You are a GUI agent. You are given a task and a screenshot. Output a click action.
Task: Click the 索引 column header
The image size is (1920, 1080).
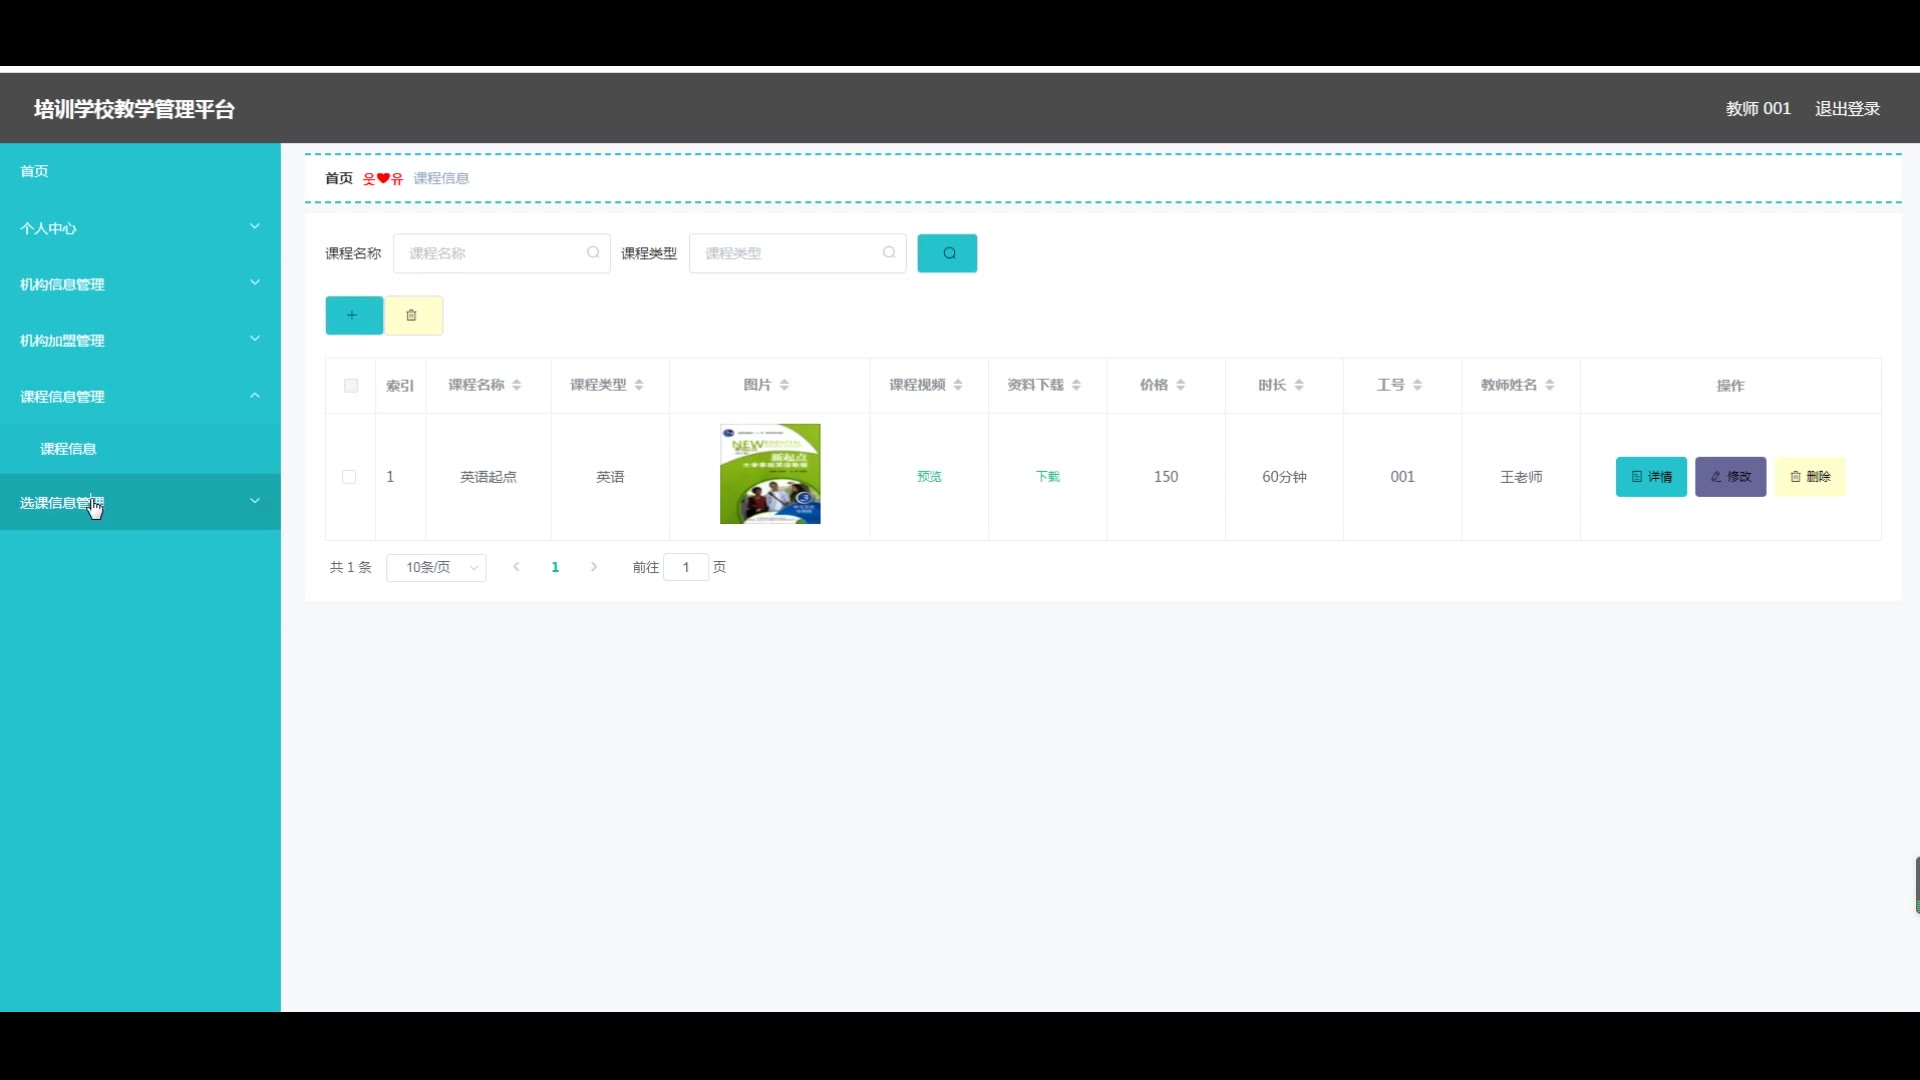400,386
